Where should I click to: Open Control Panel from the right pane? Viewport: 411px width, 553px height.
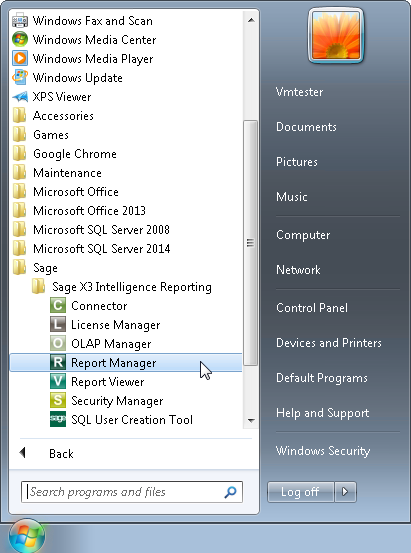click(312, 308)
